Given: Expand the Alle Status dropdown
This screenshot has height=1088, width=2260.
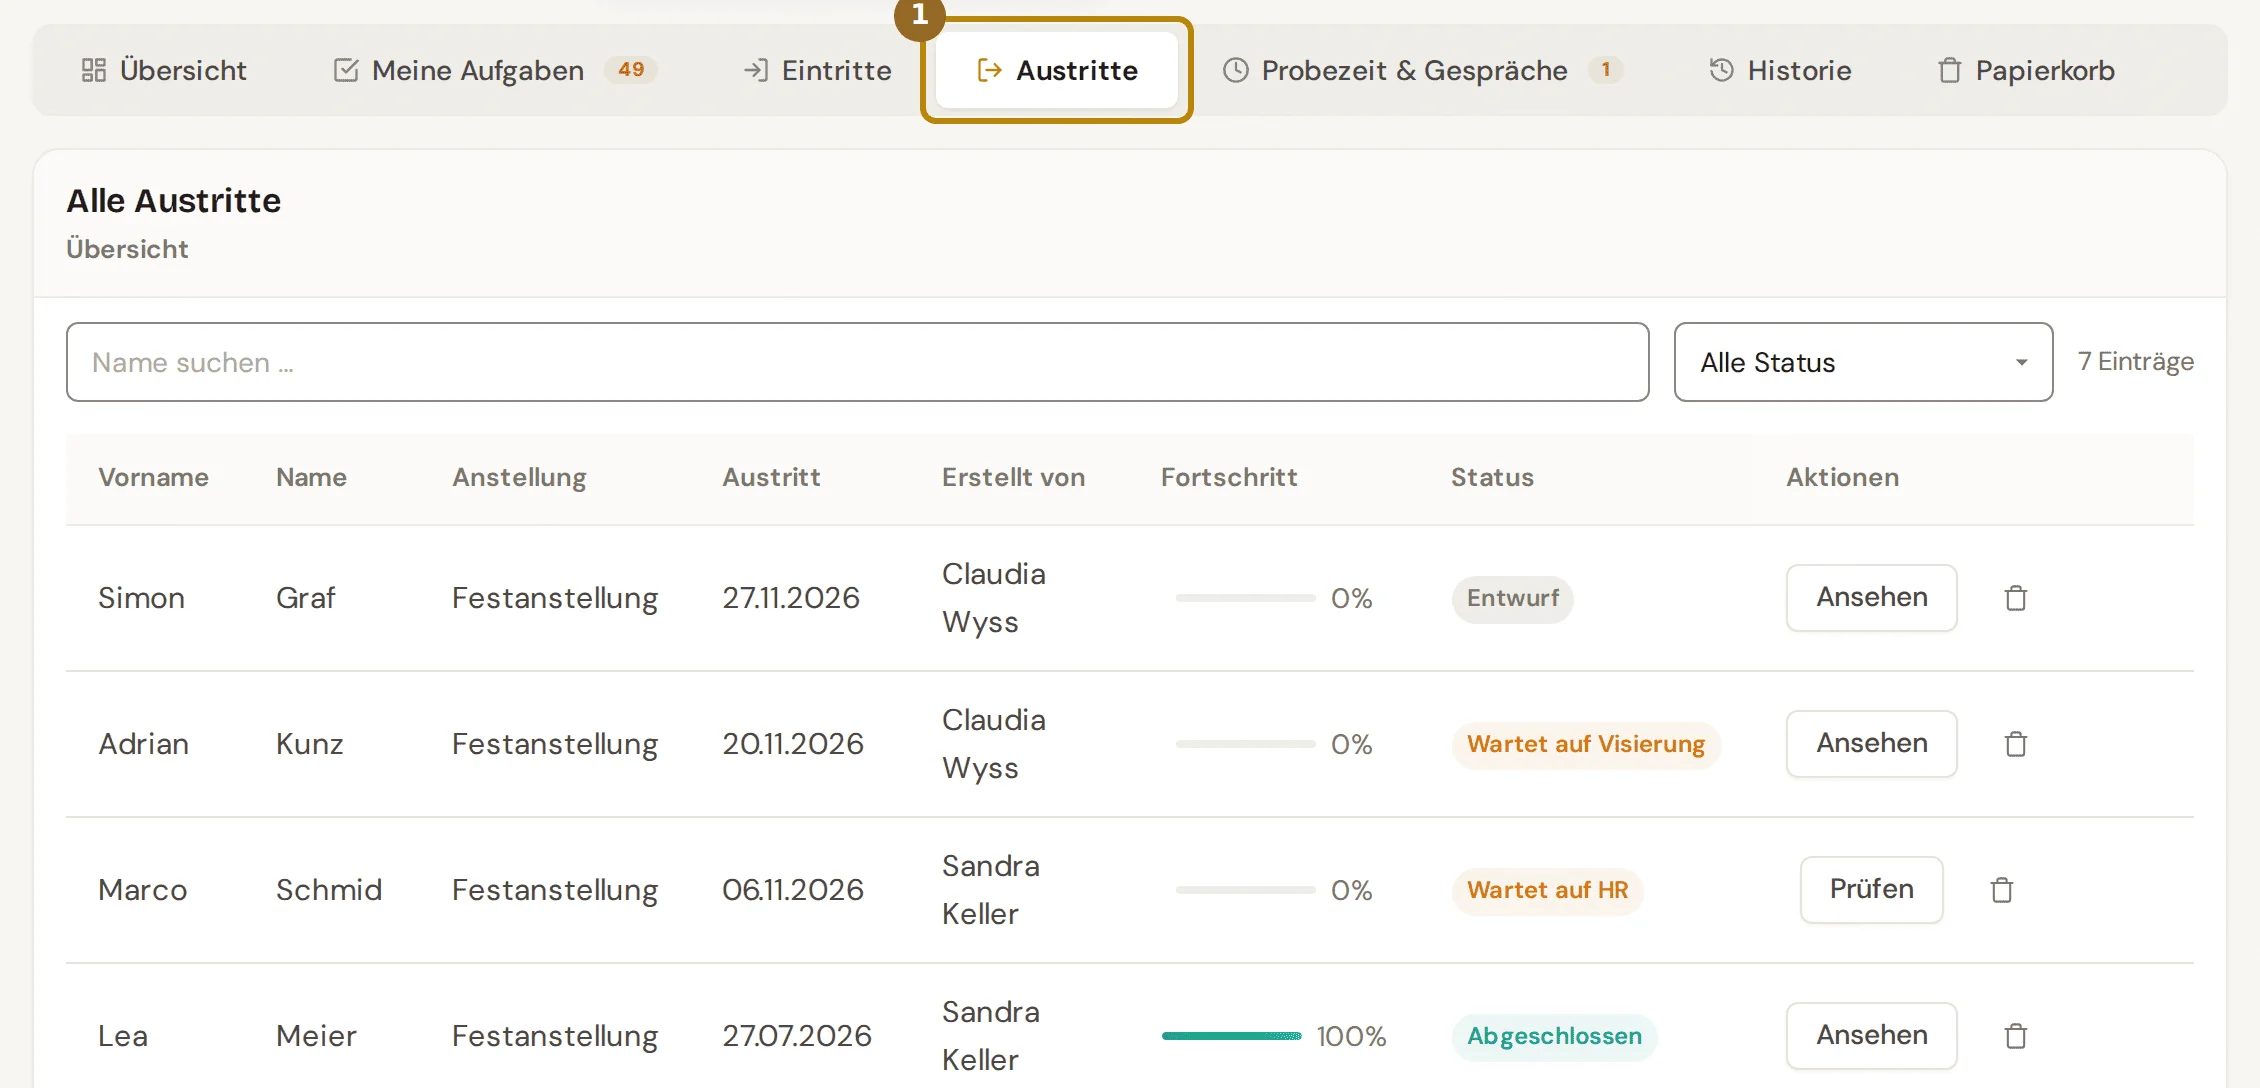Looking at the screenshot, I should (x=1863, y=362).
